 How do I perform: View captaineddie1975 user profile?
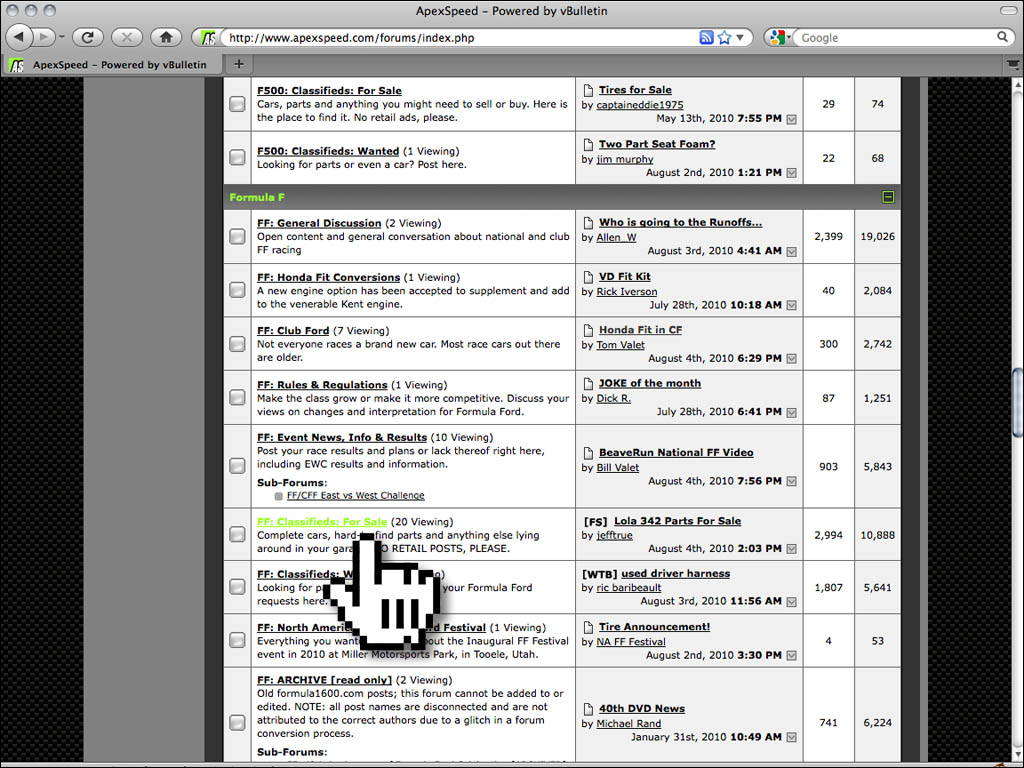point(640,105)
